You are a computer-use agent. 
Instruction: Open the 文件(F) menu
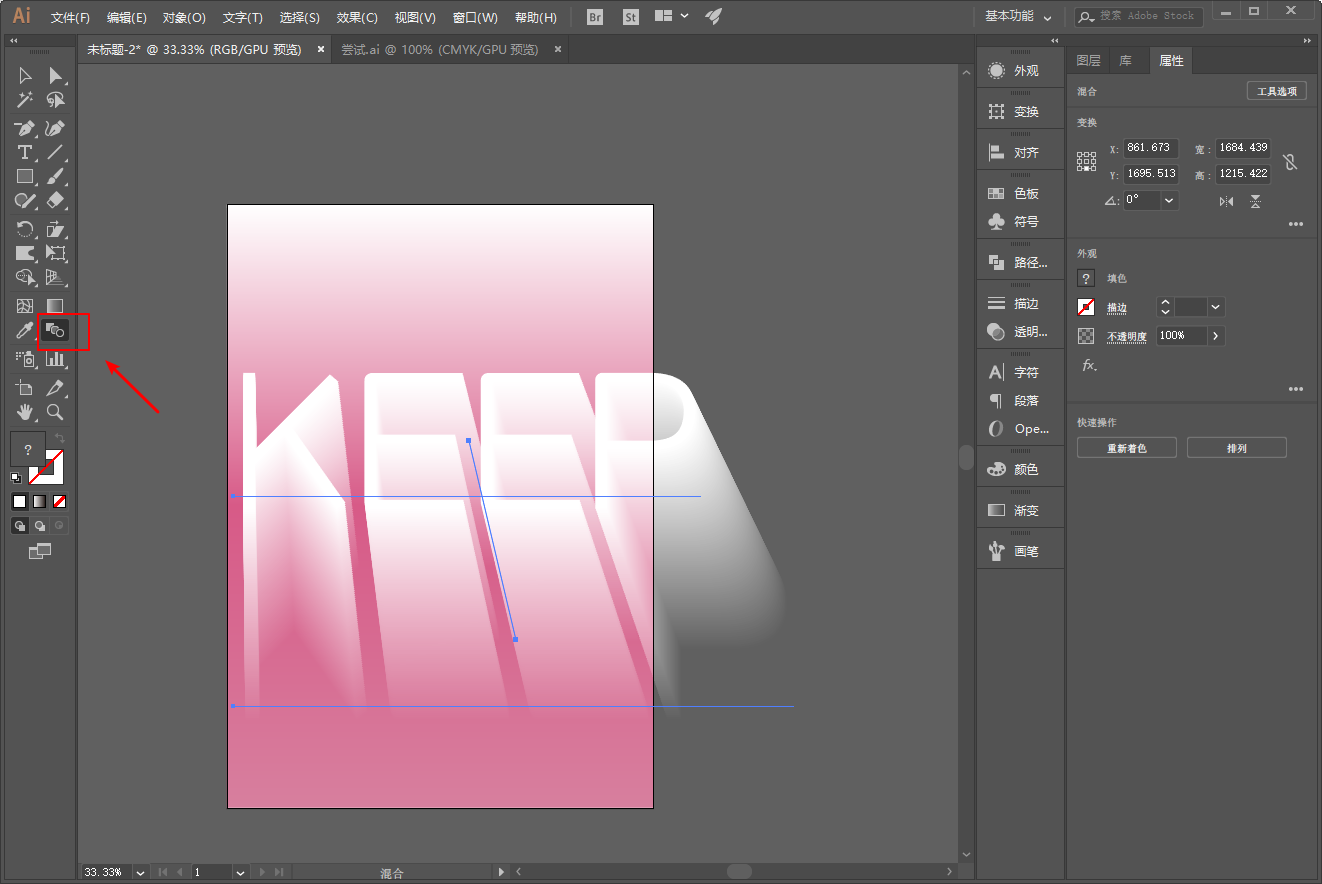coord(70,18)
